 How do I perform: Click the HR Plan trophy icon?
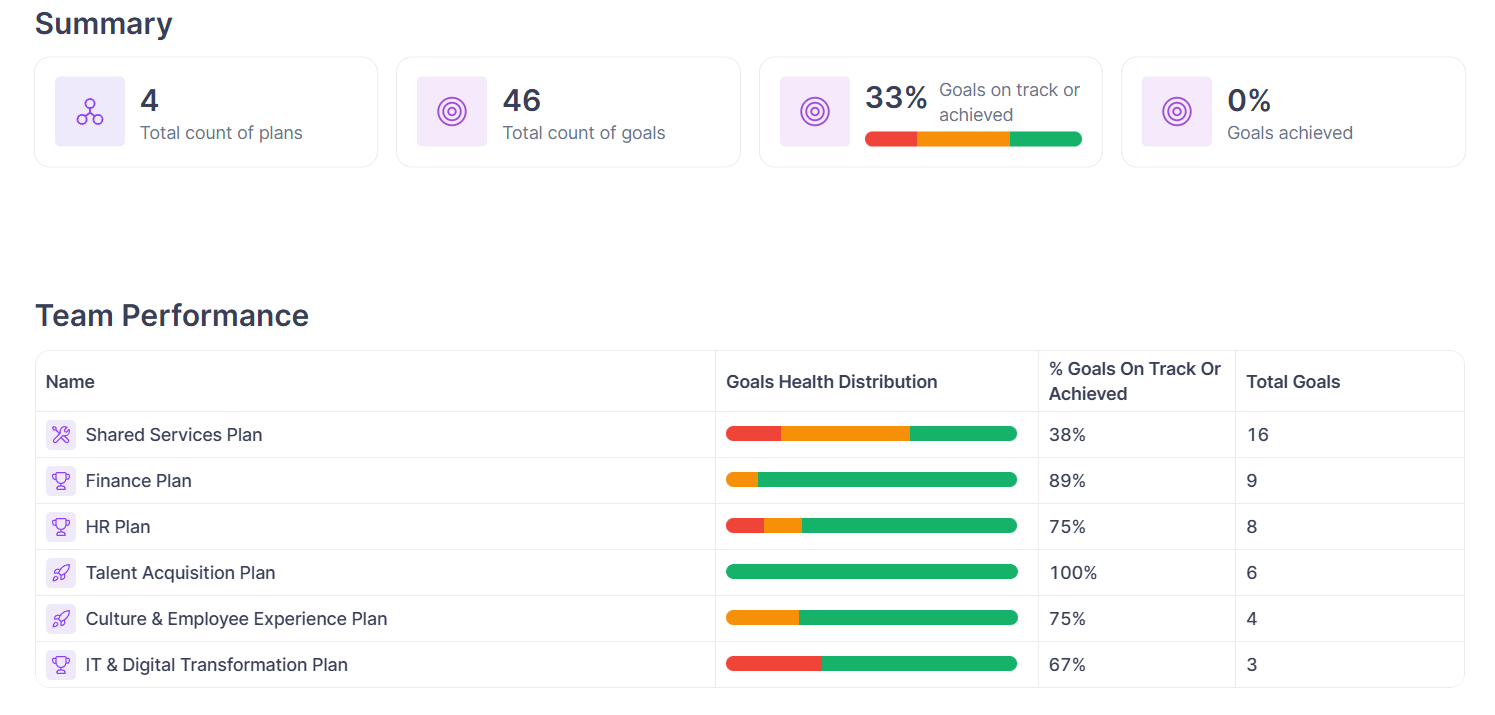tap(61, 527)
